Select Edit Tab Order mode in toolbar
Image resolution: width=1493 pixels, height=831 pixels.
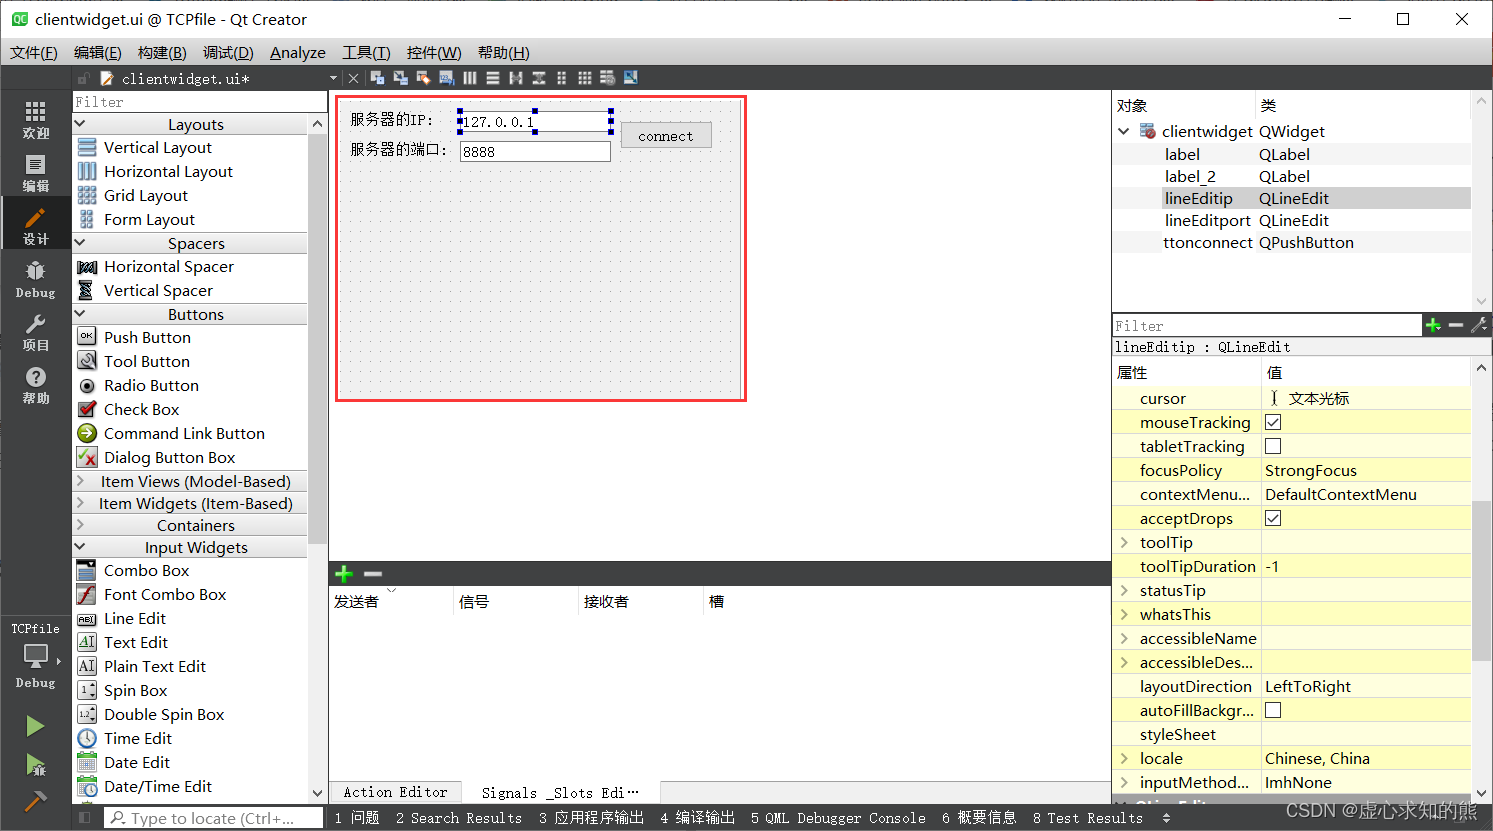446,78
